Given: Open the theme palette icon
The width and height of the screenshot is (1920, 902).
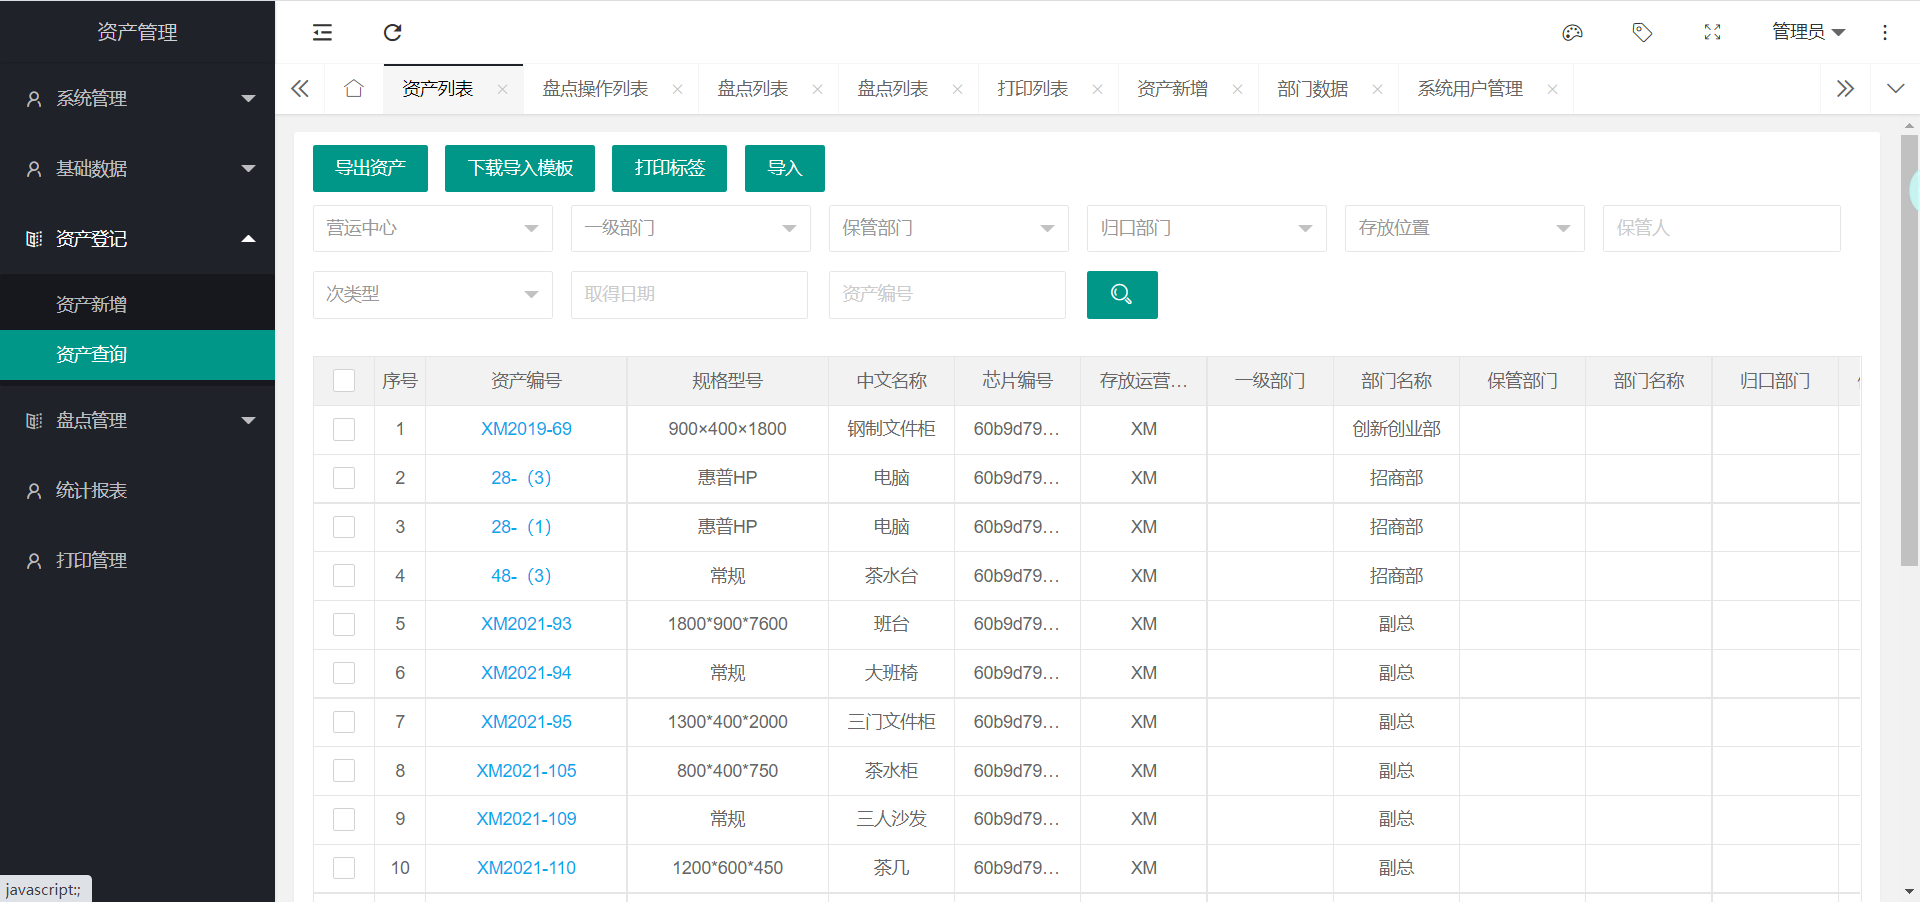Looking at the screenshot, I should click(x=1572, y=32).
